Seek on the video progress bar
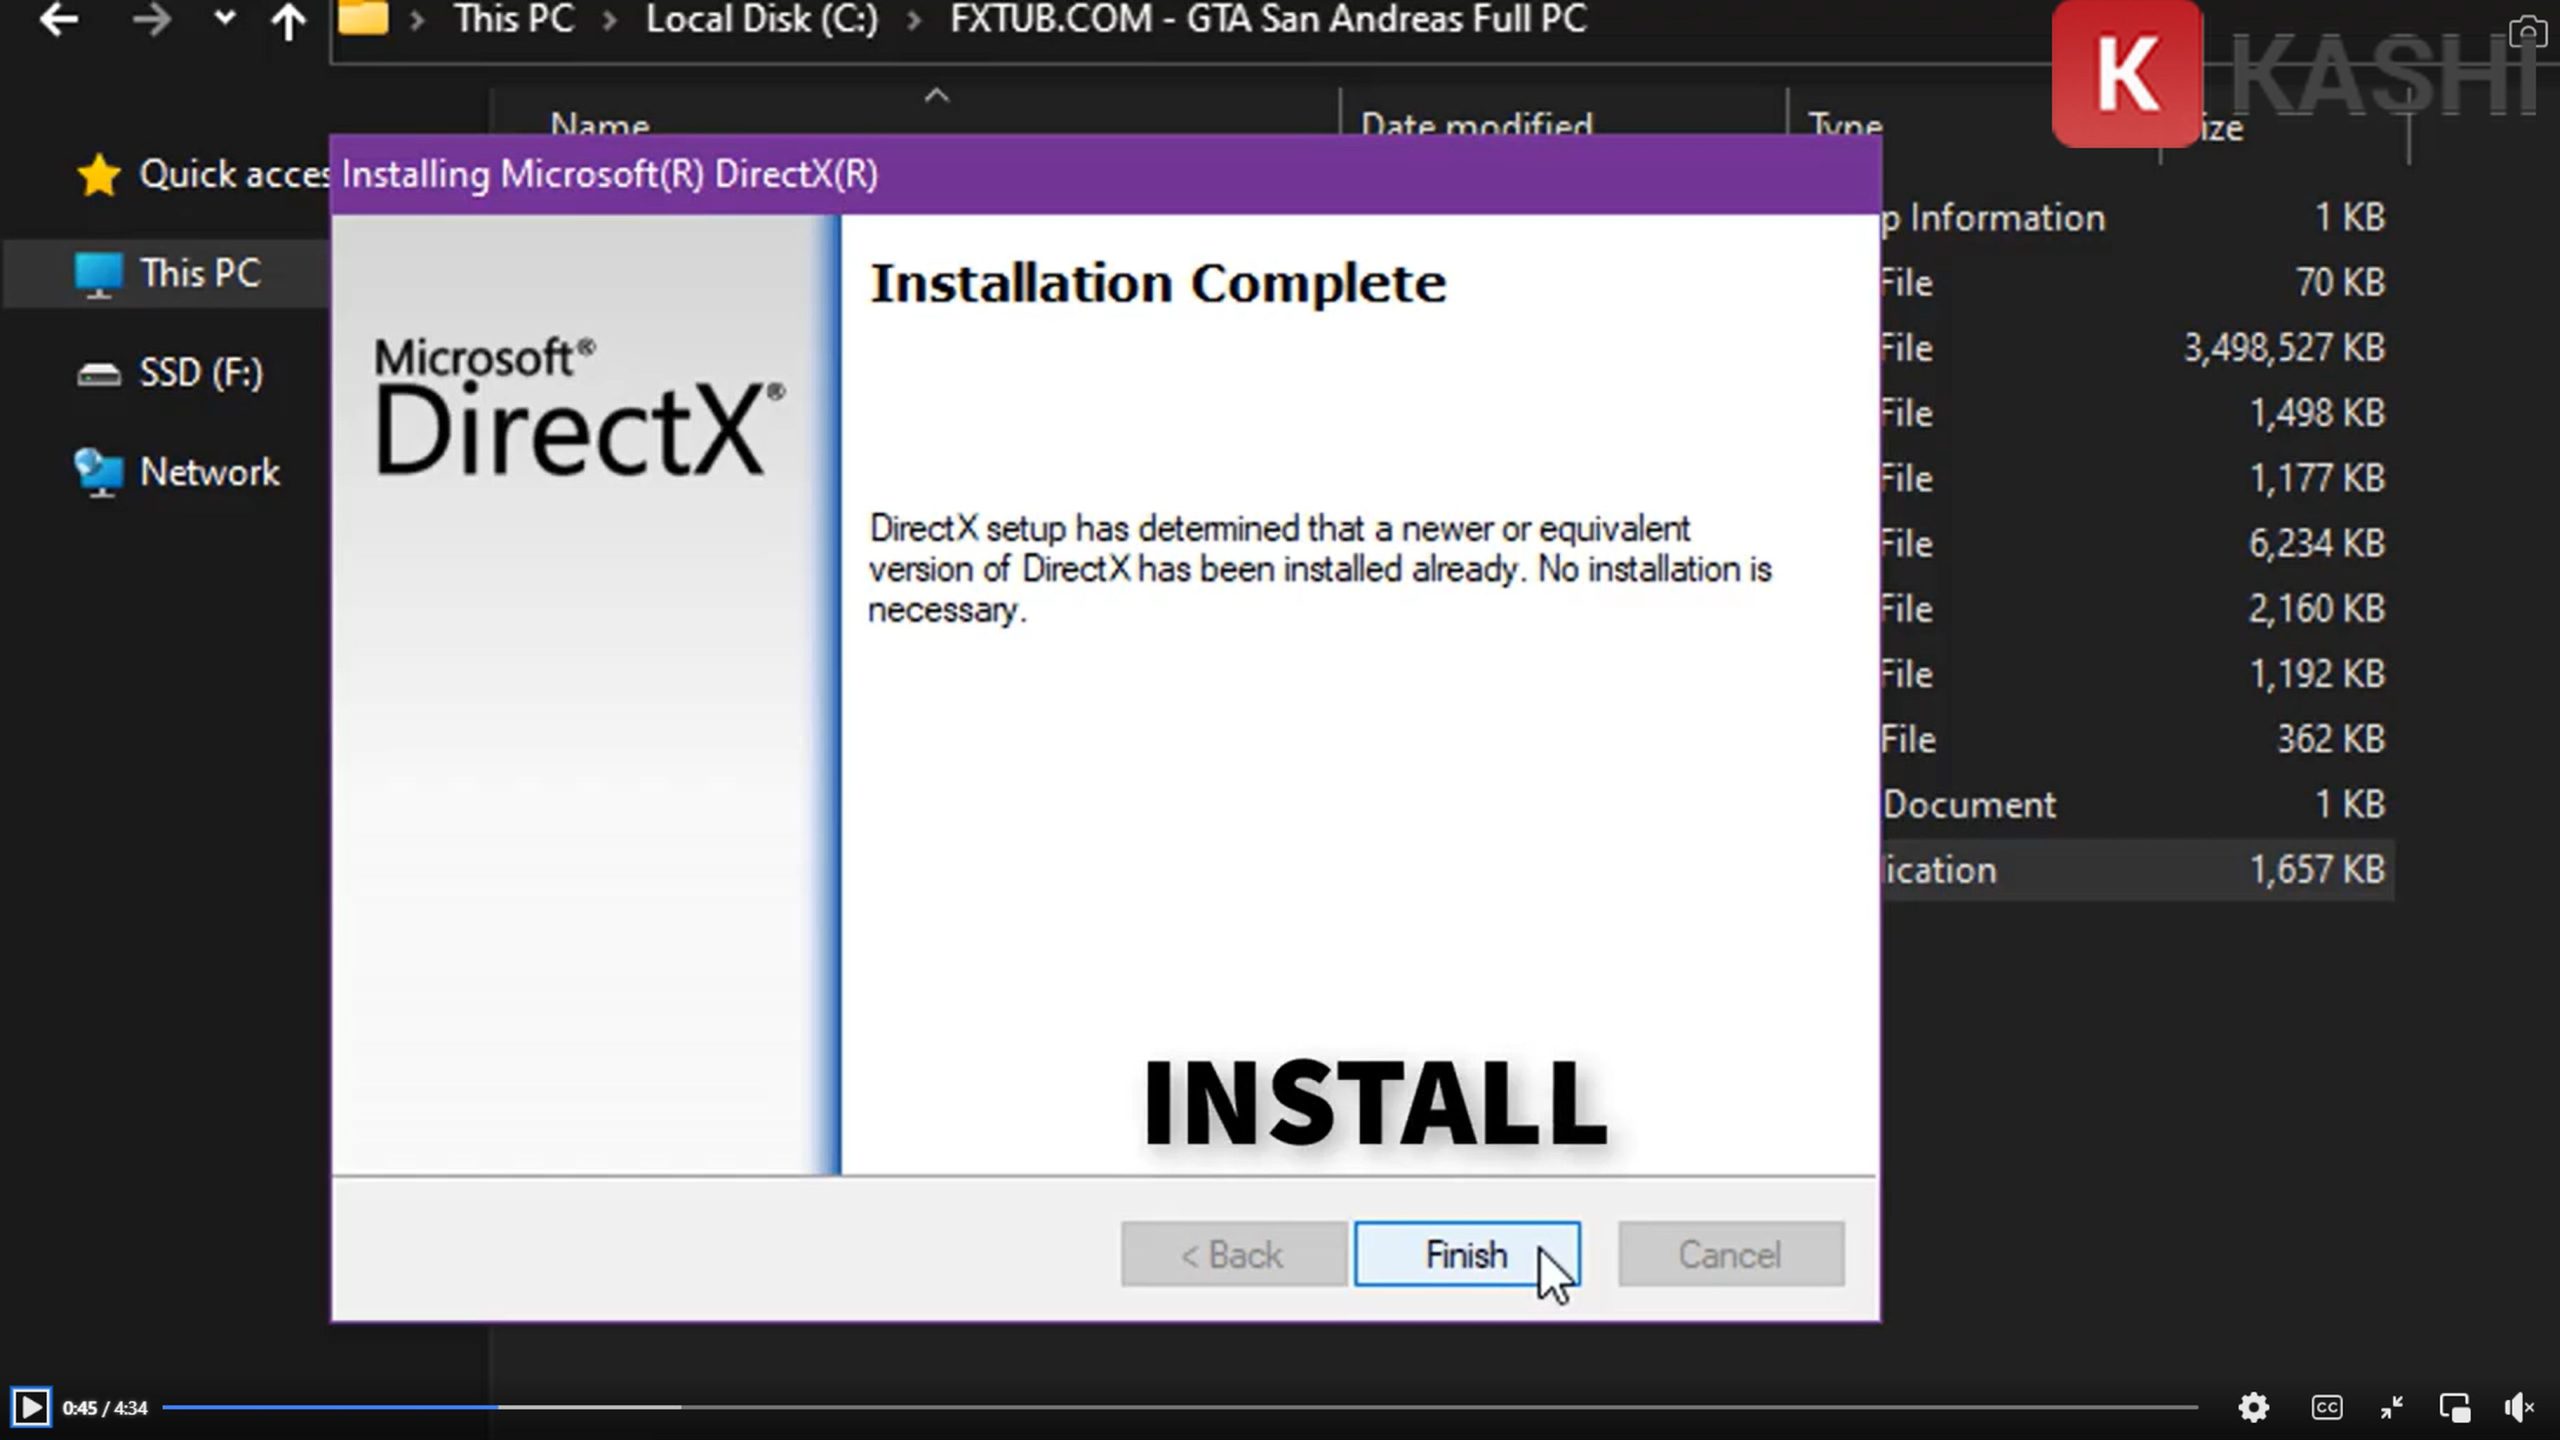 click(1180, 1407)
